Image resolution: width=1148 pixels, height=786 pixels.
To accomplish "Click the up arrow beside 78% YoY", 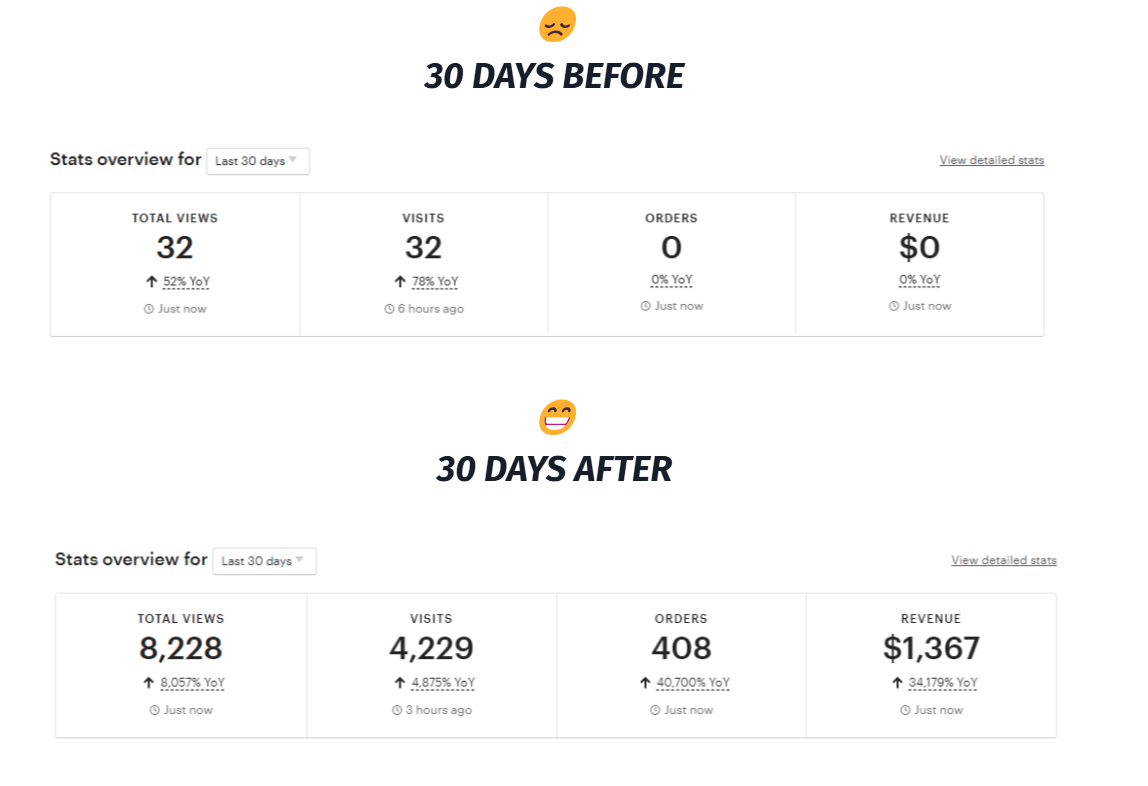I will (400, 282).
